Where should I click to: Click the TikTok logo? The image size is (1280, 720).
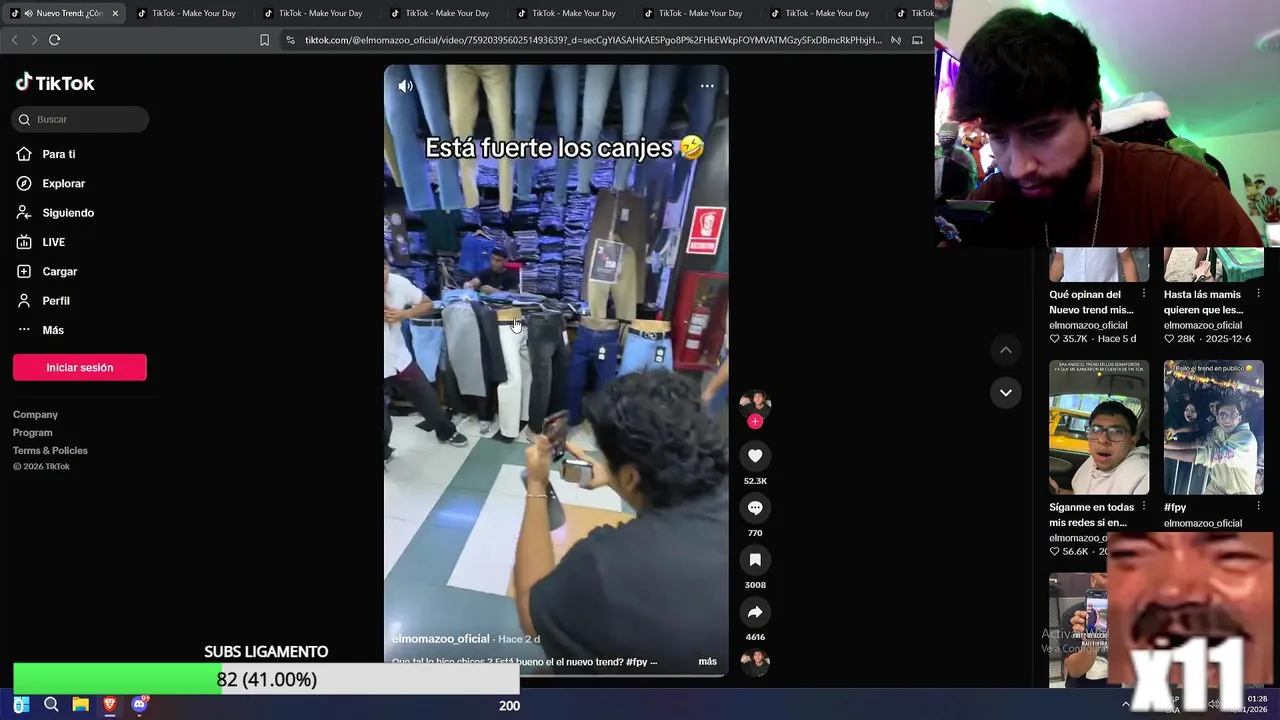(55, 83)
